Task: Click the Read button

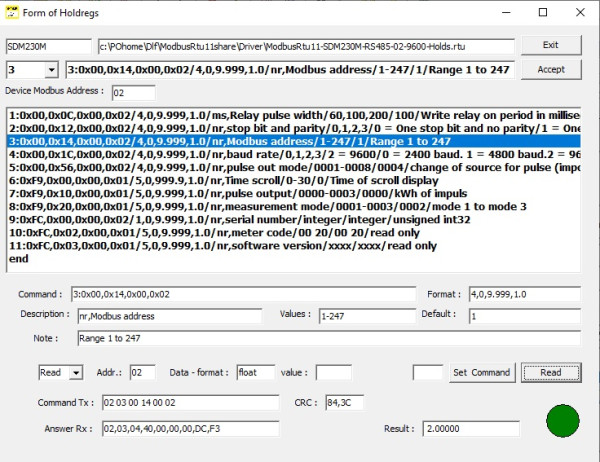Action: [551, 372]
